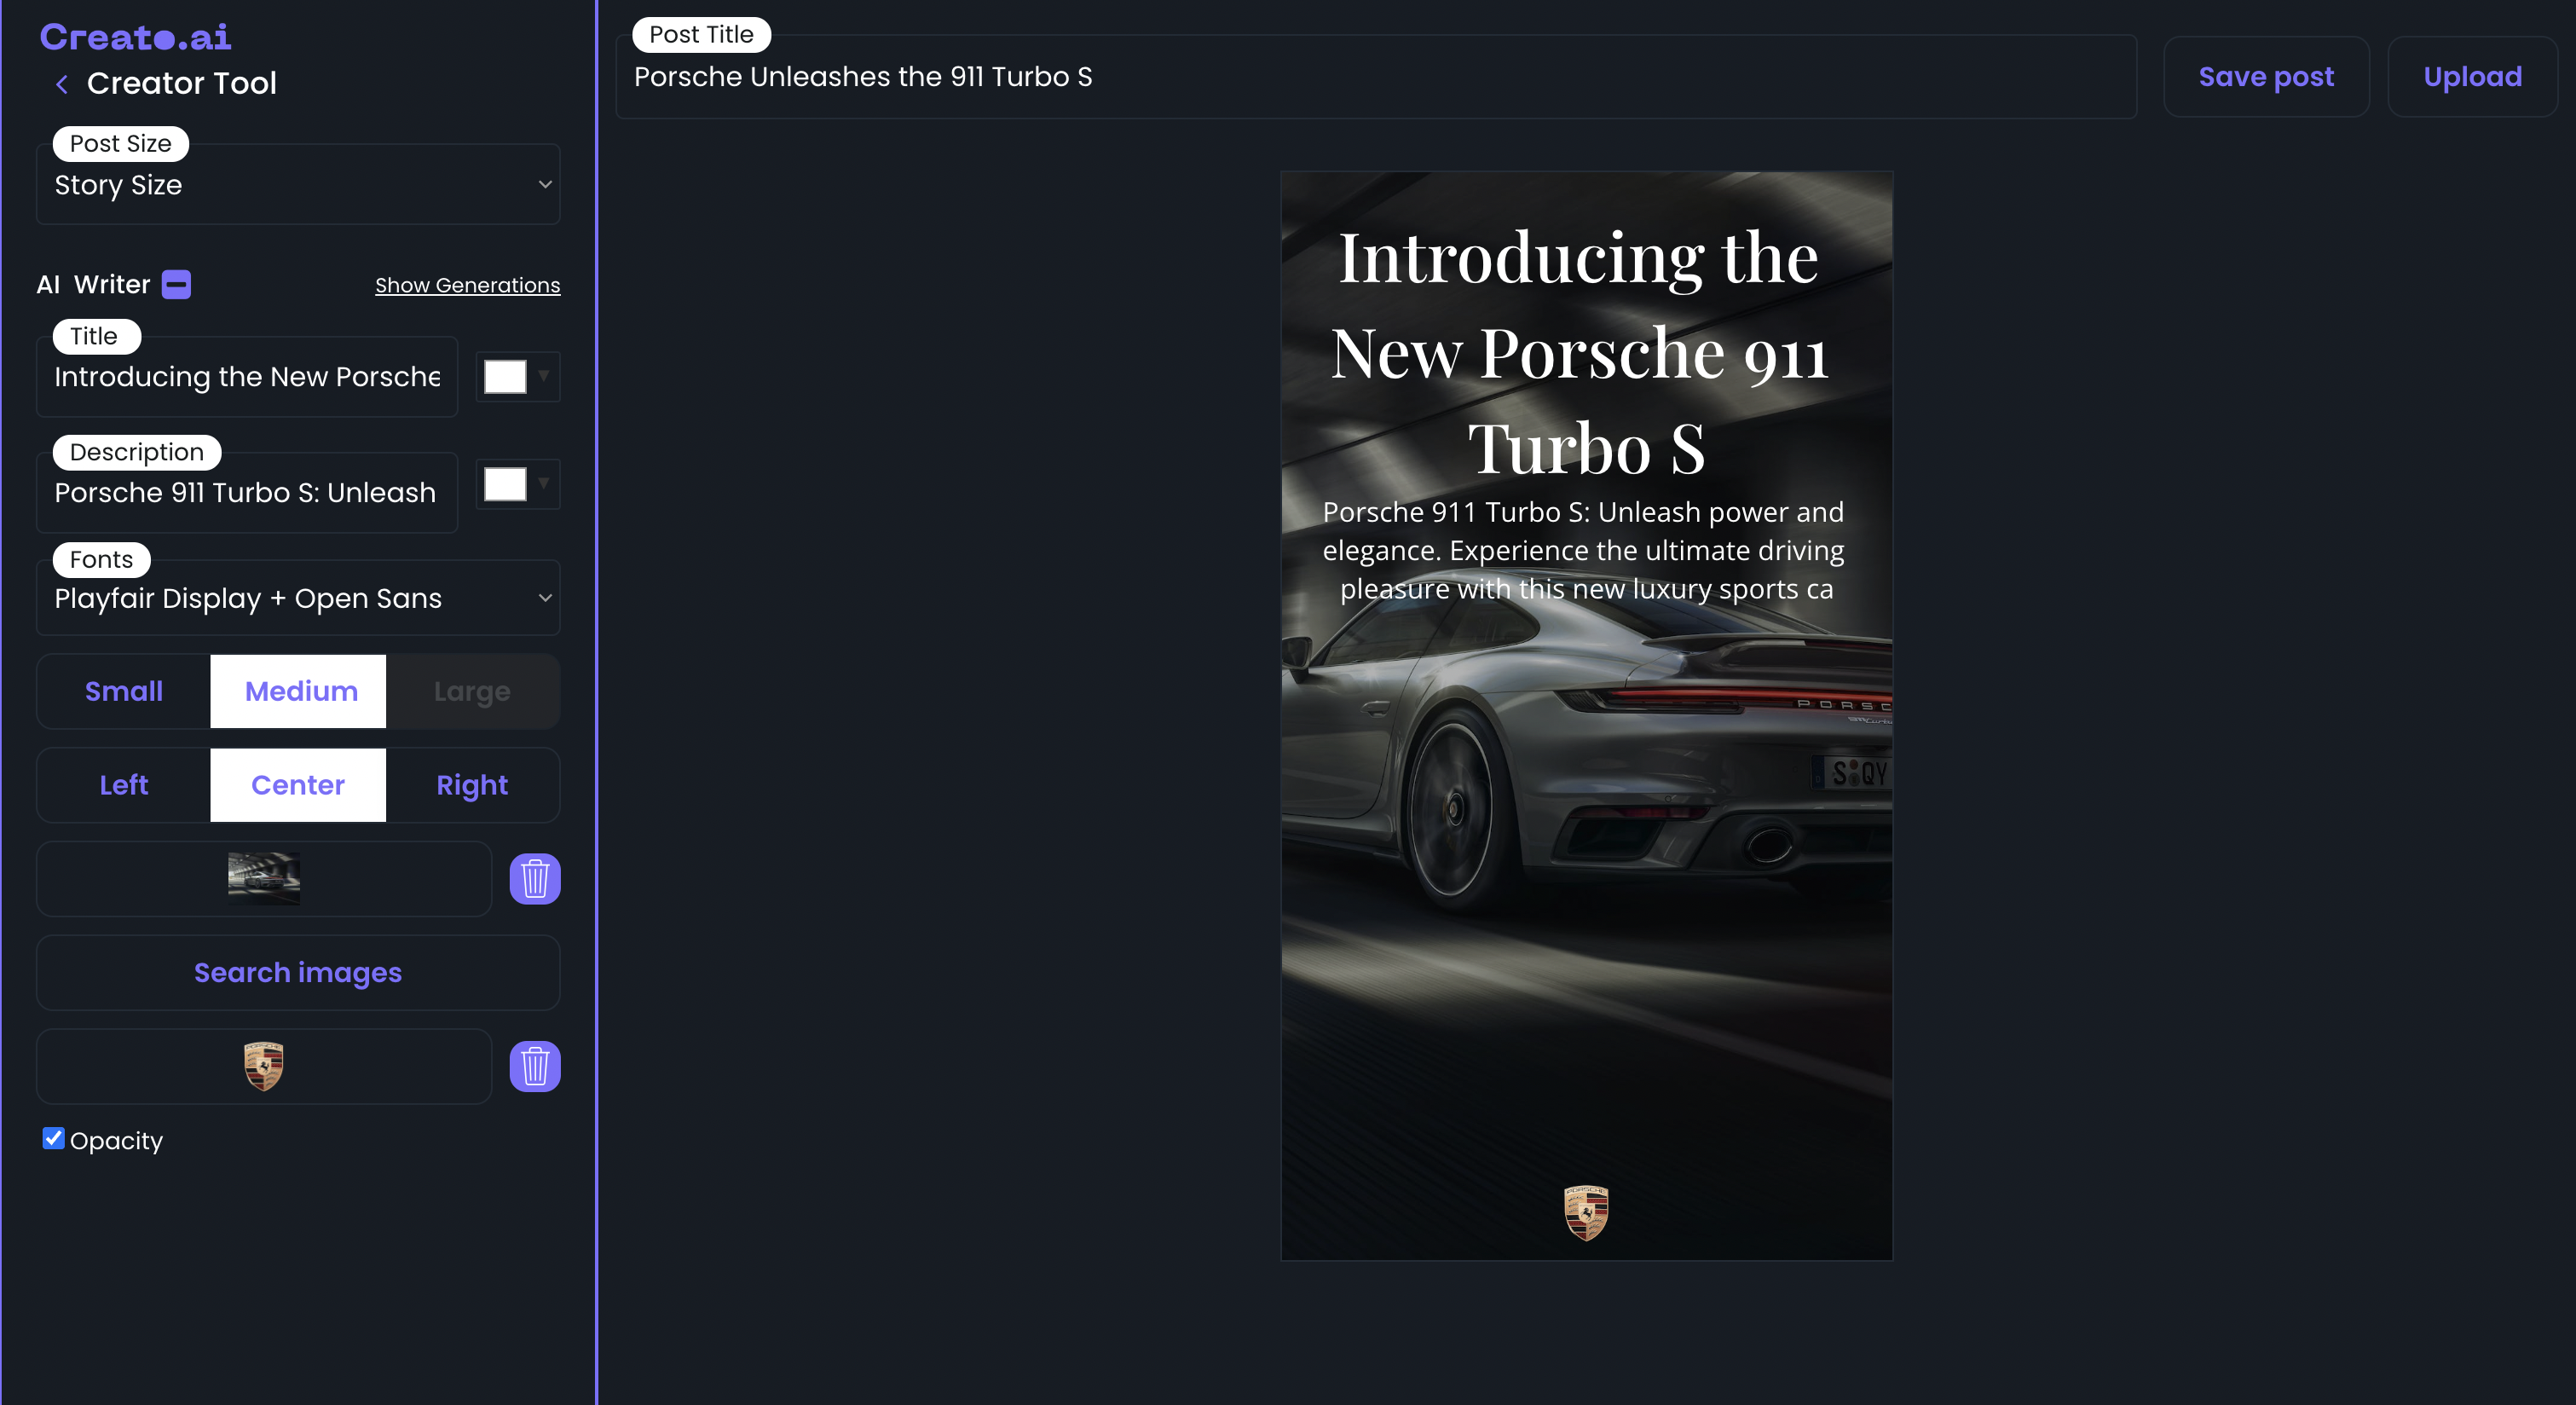Open the Fonts dropdown
This screenshot has width=2576, height=1405.
[x=298, y=597]
